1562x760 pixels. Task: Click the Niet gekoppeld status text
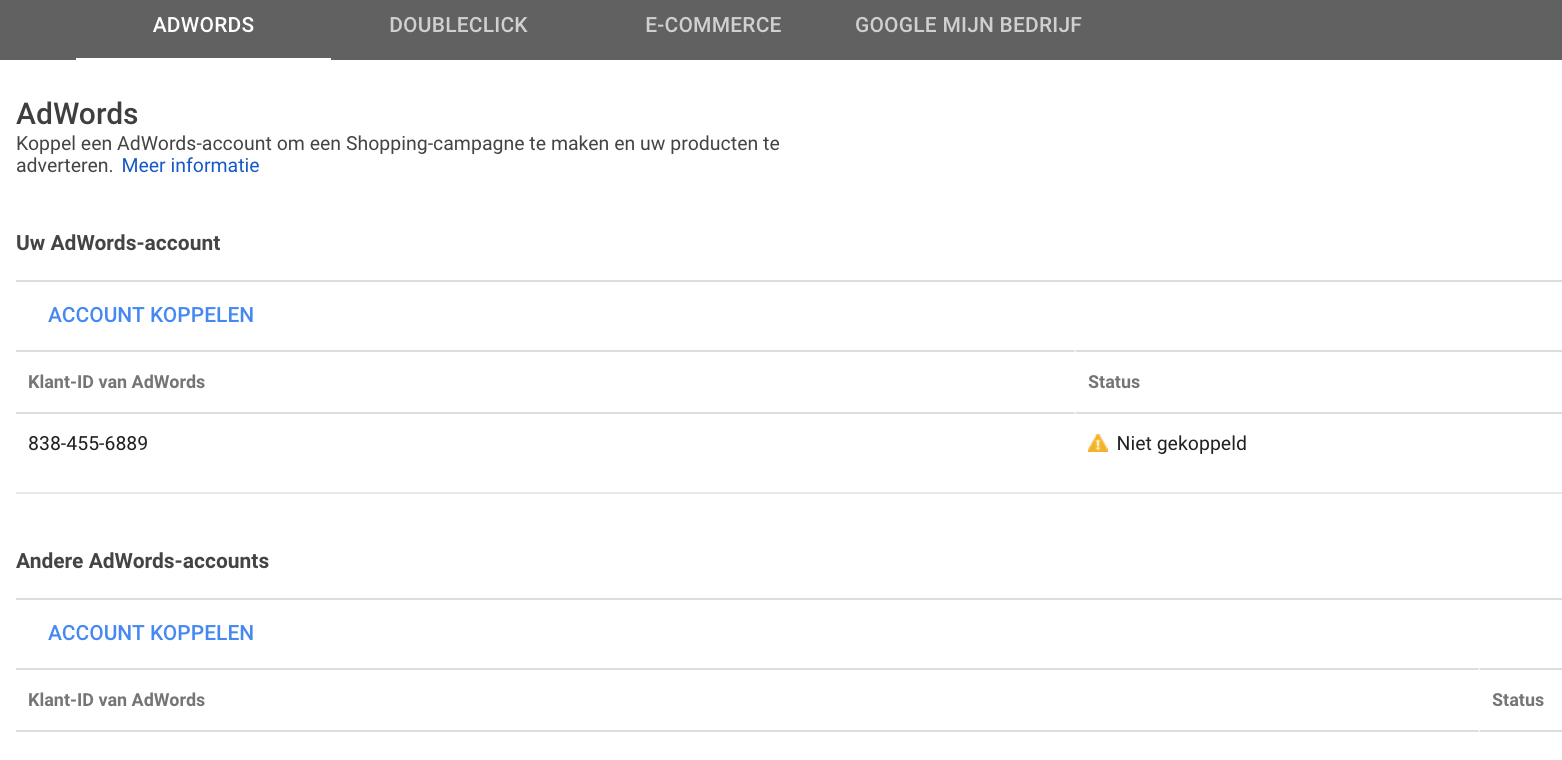[x=1181, y=443]
